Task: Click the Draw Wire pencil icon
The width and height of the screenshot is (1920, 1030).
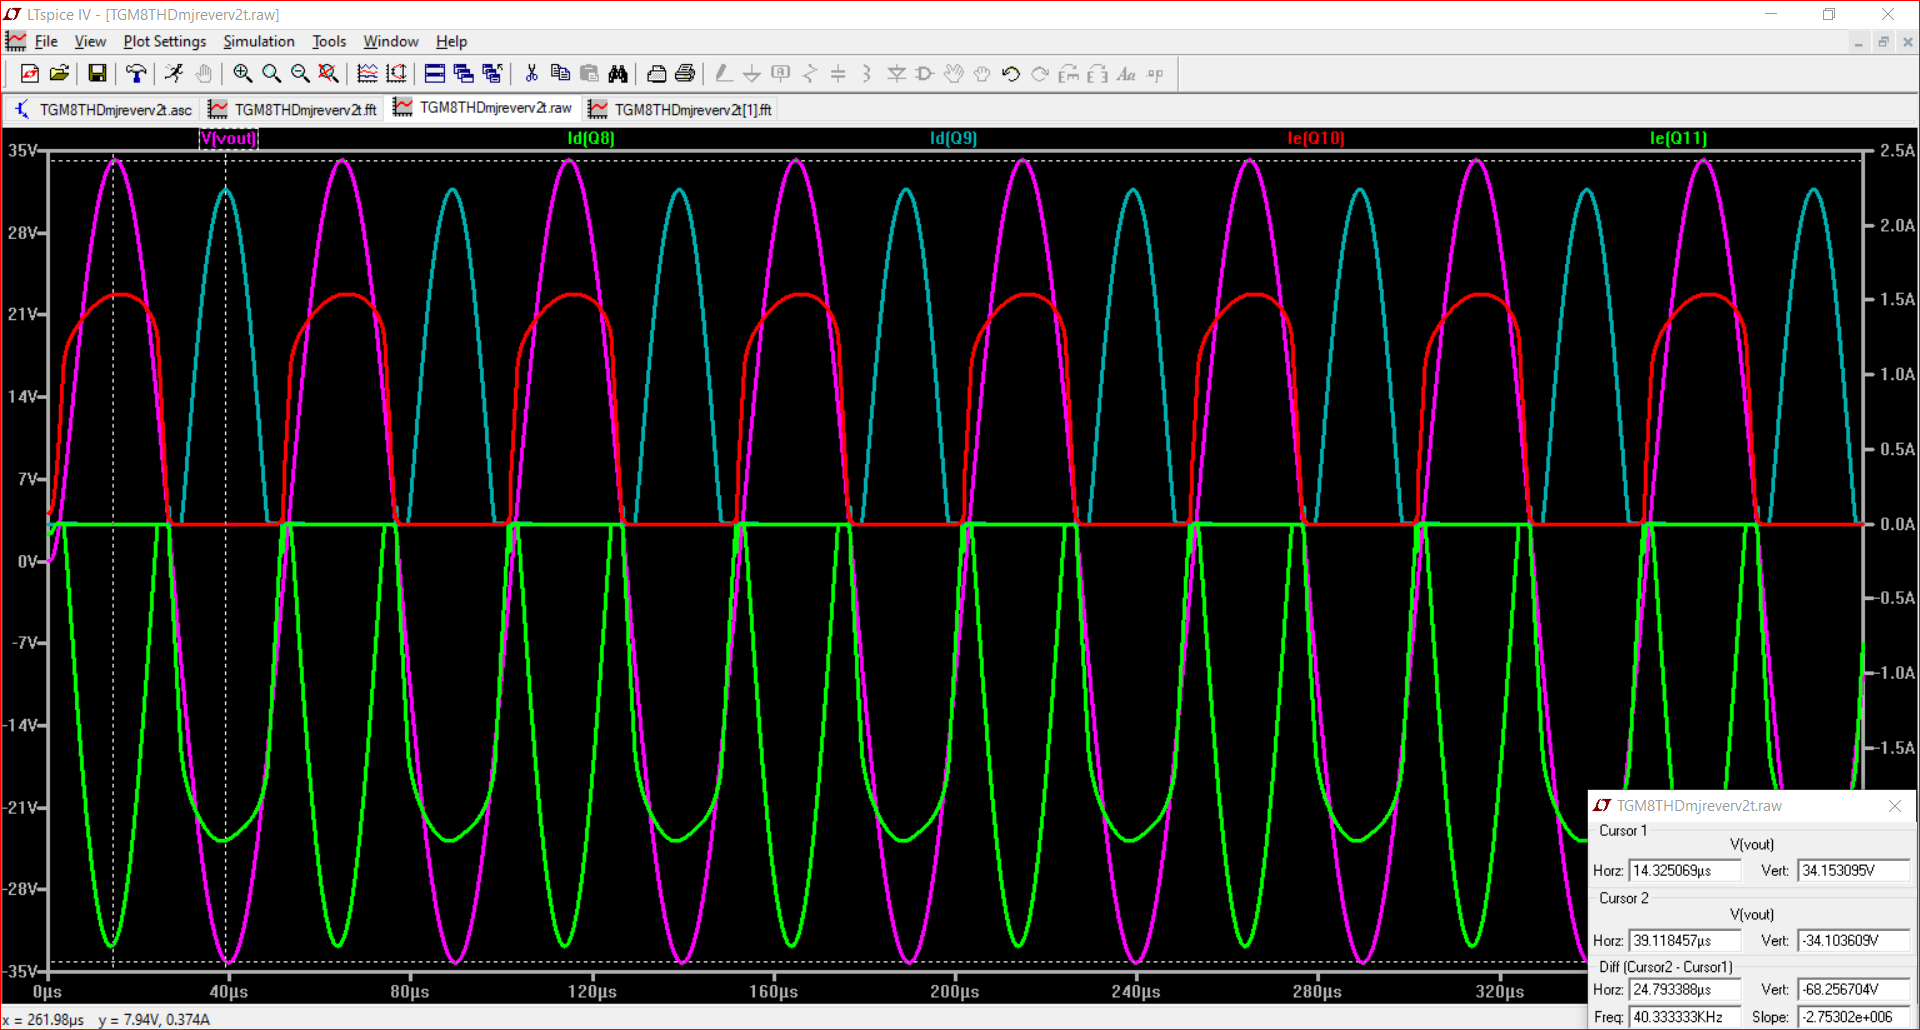Action: point(723,74)
